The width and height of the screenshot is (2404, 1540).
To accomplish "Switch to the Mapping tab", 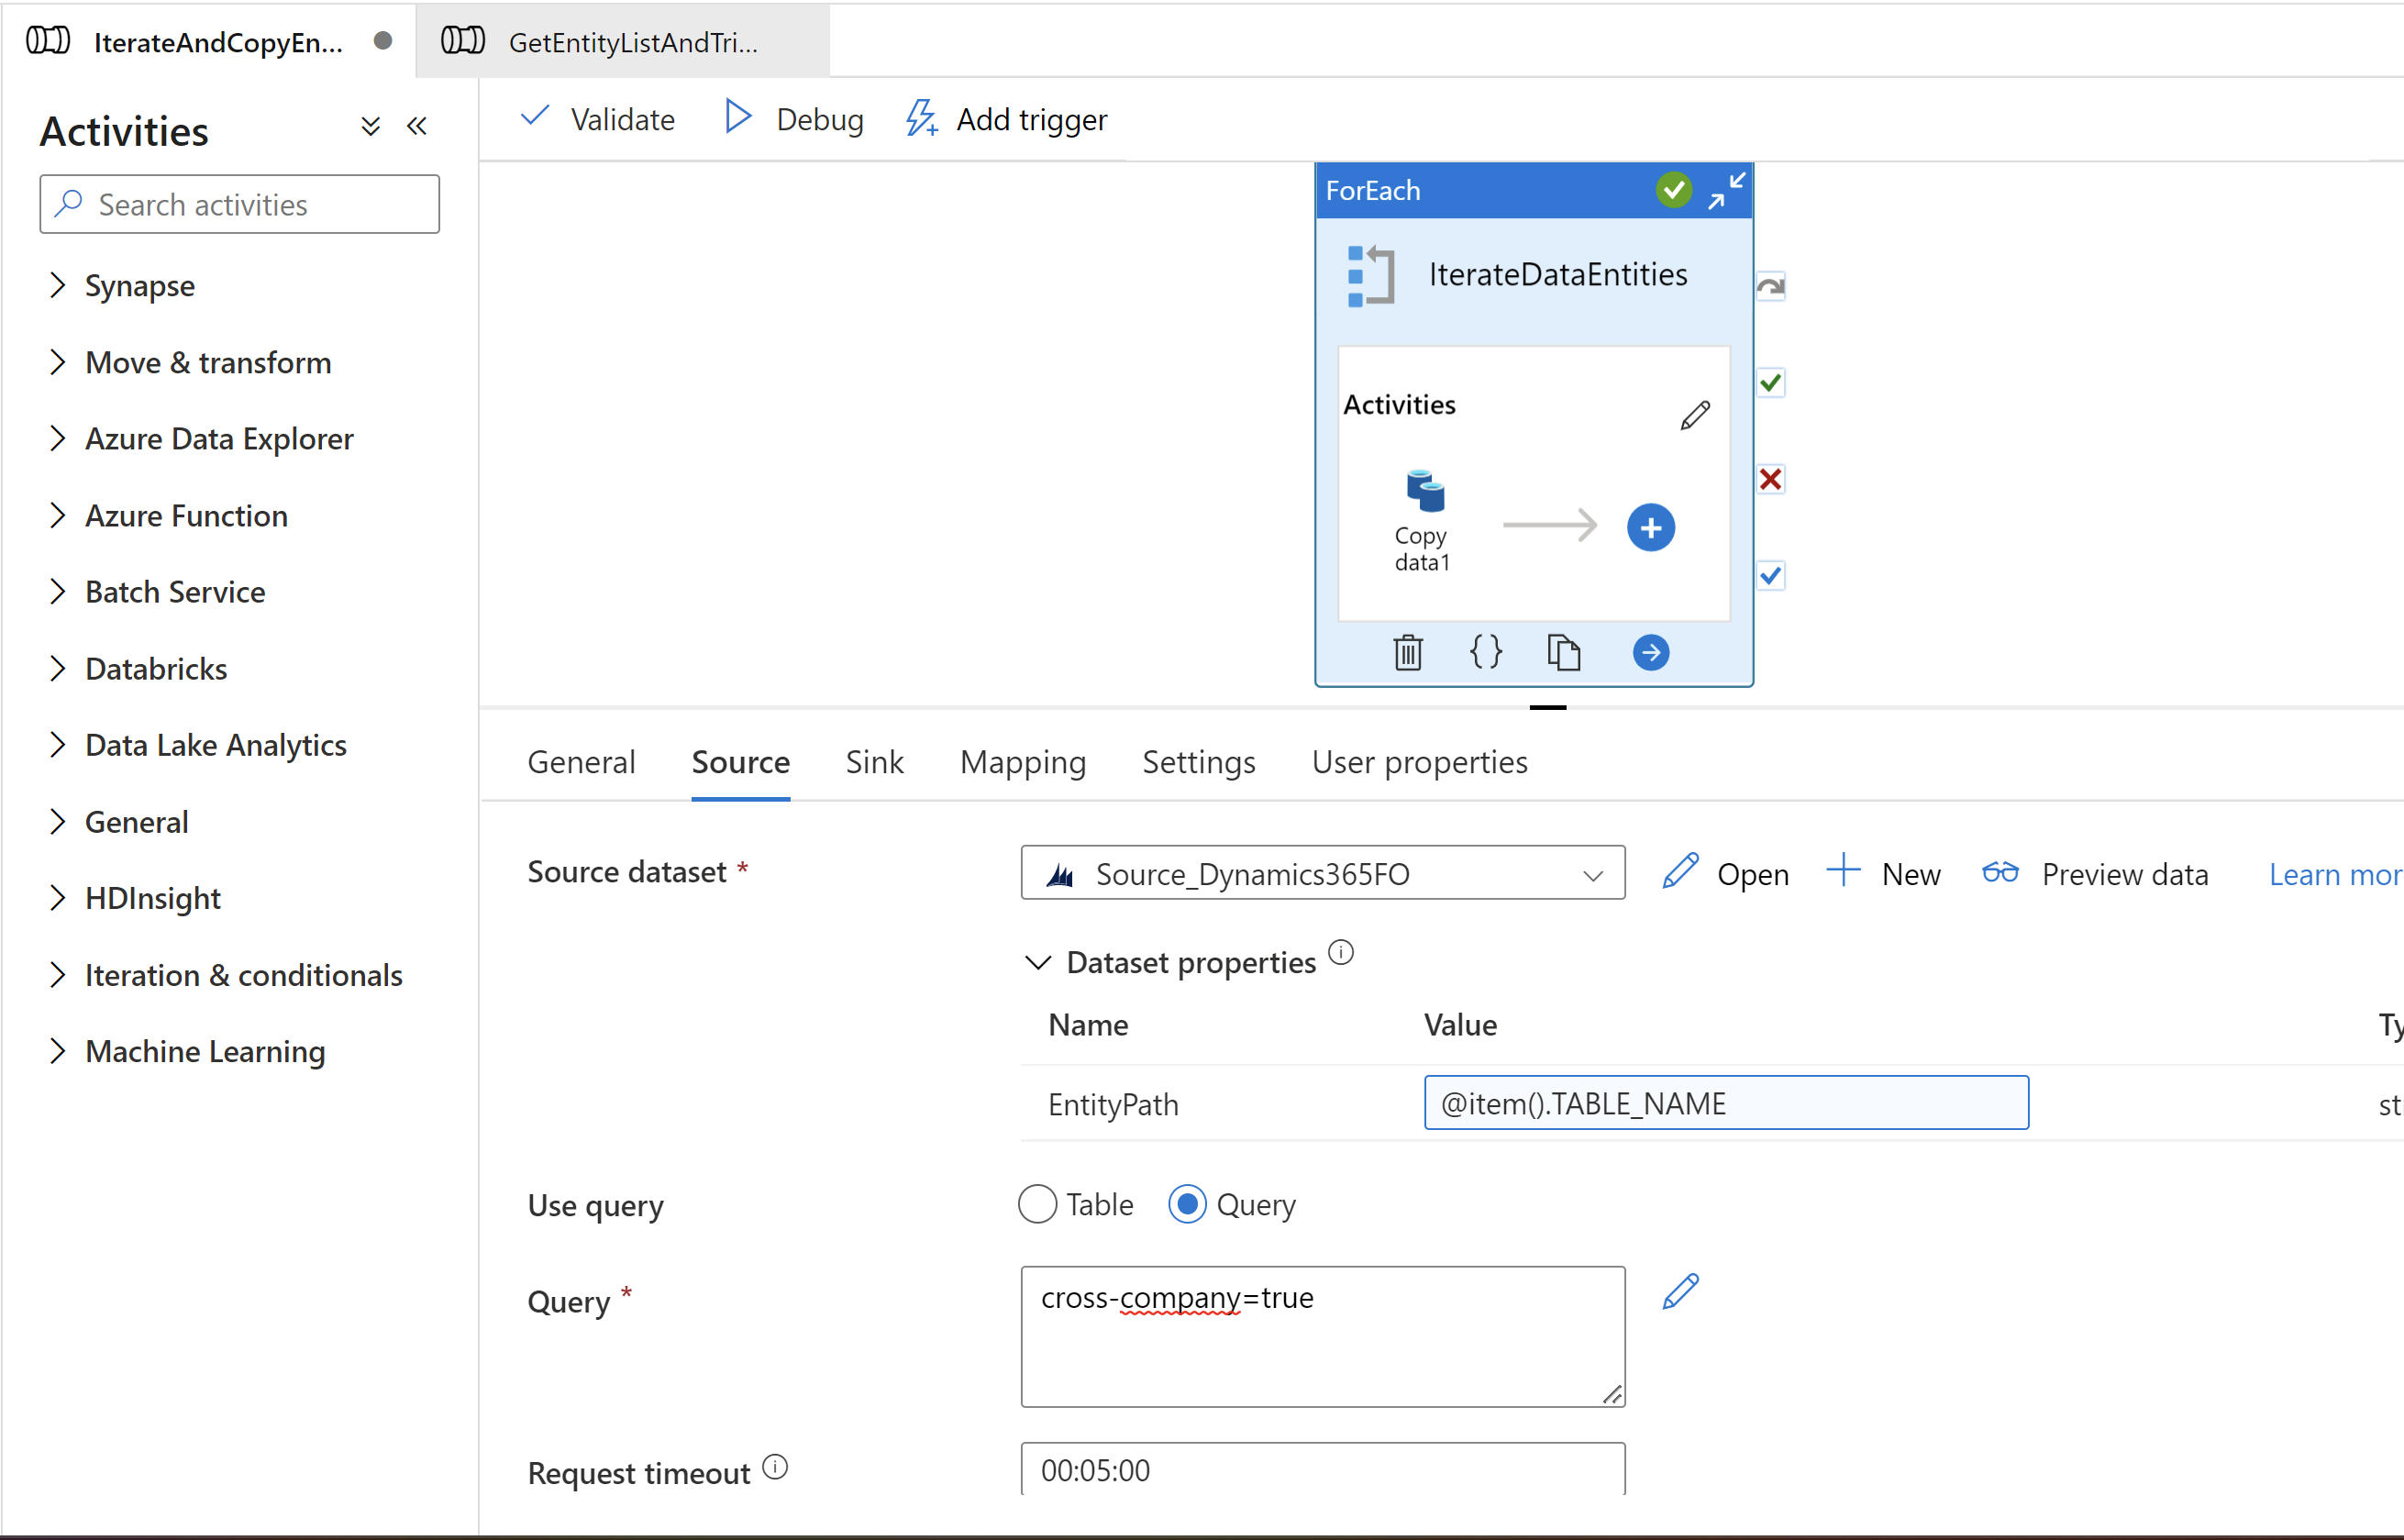I will click(1022, 762).
